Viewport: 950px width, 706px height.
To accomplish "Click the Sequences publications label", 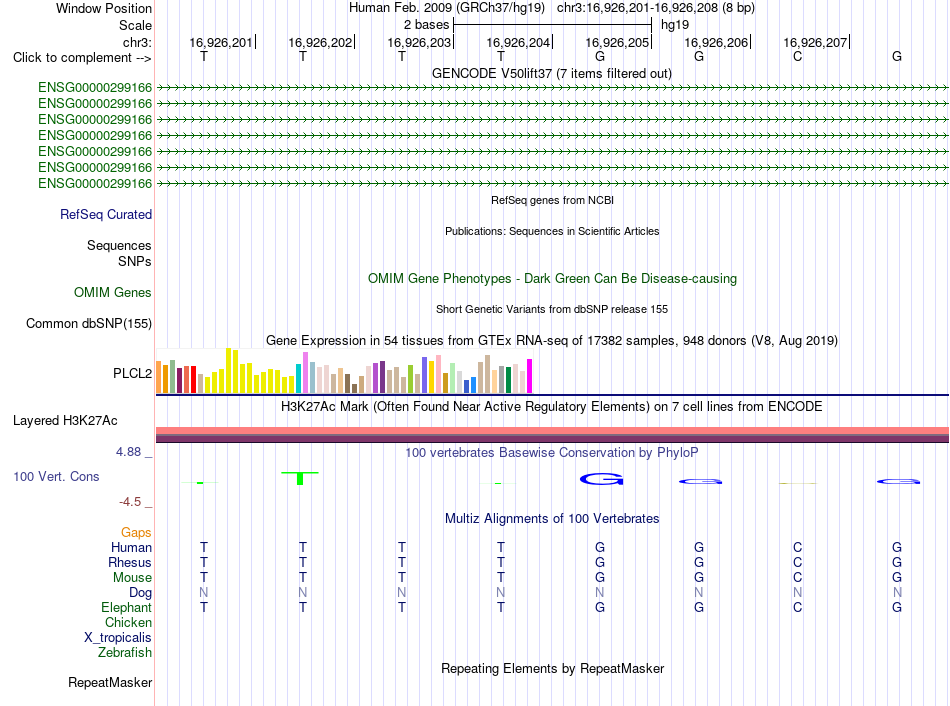I will 119,245.
